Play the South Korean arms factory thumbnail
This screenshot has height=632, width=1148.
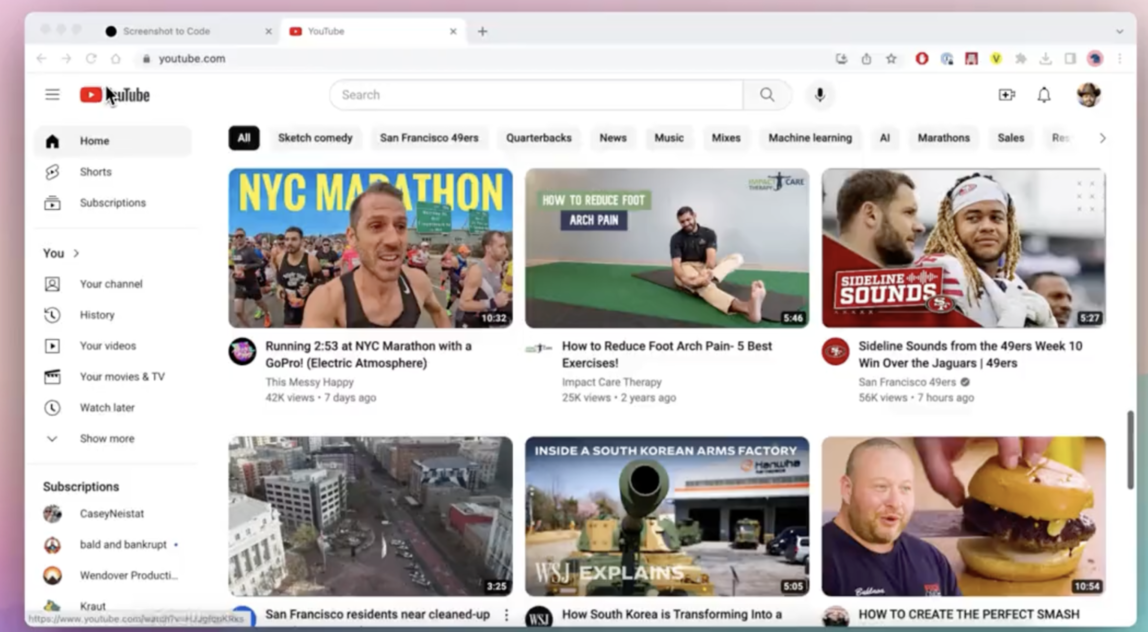(x=667, y=516)
